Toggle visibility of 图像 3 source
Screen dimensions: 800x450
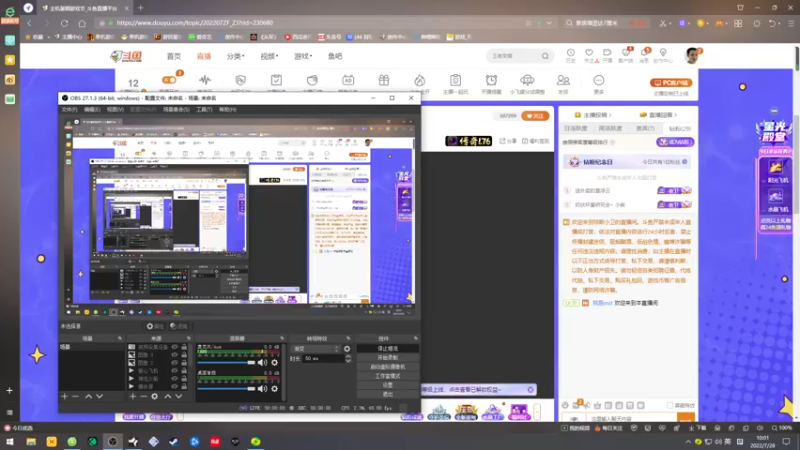(174, 355)
